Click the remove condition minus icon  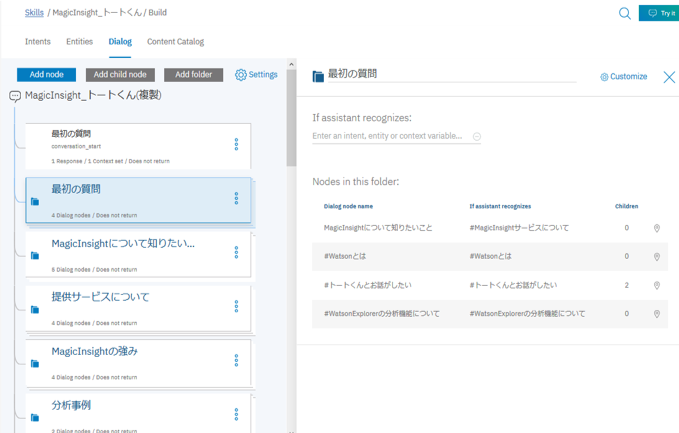477,136
